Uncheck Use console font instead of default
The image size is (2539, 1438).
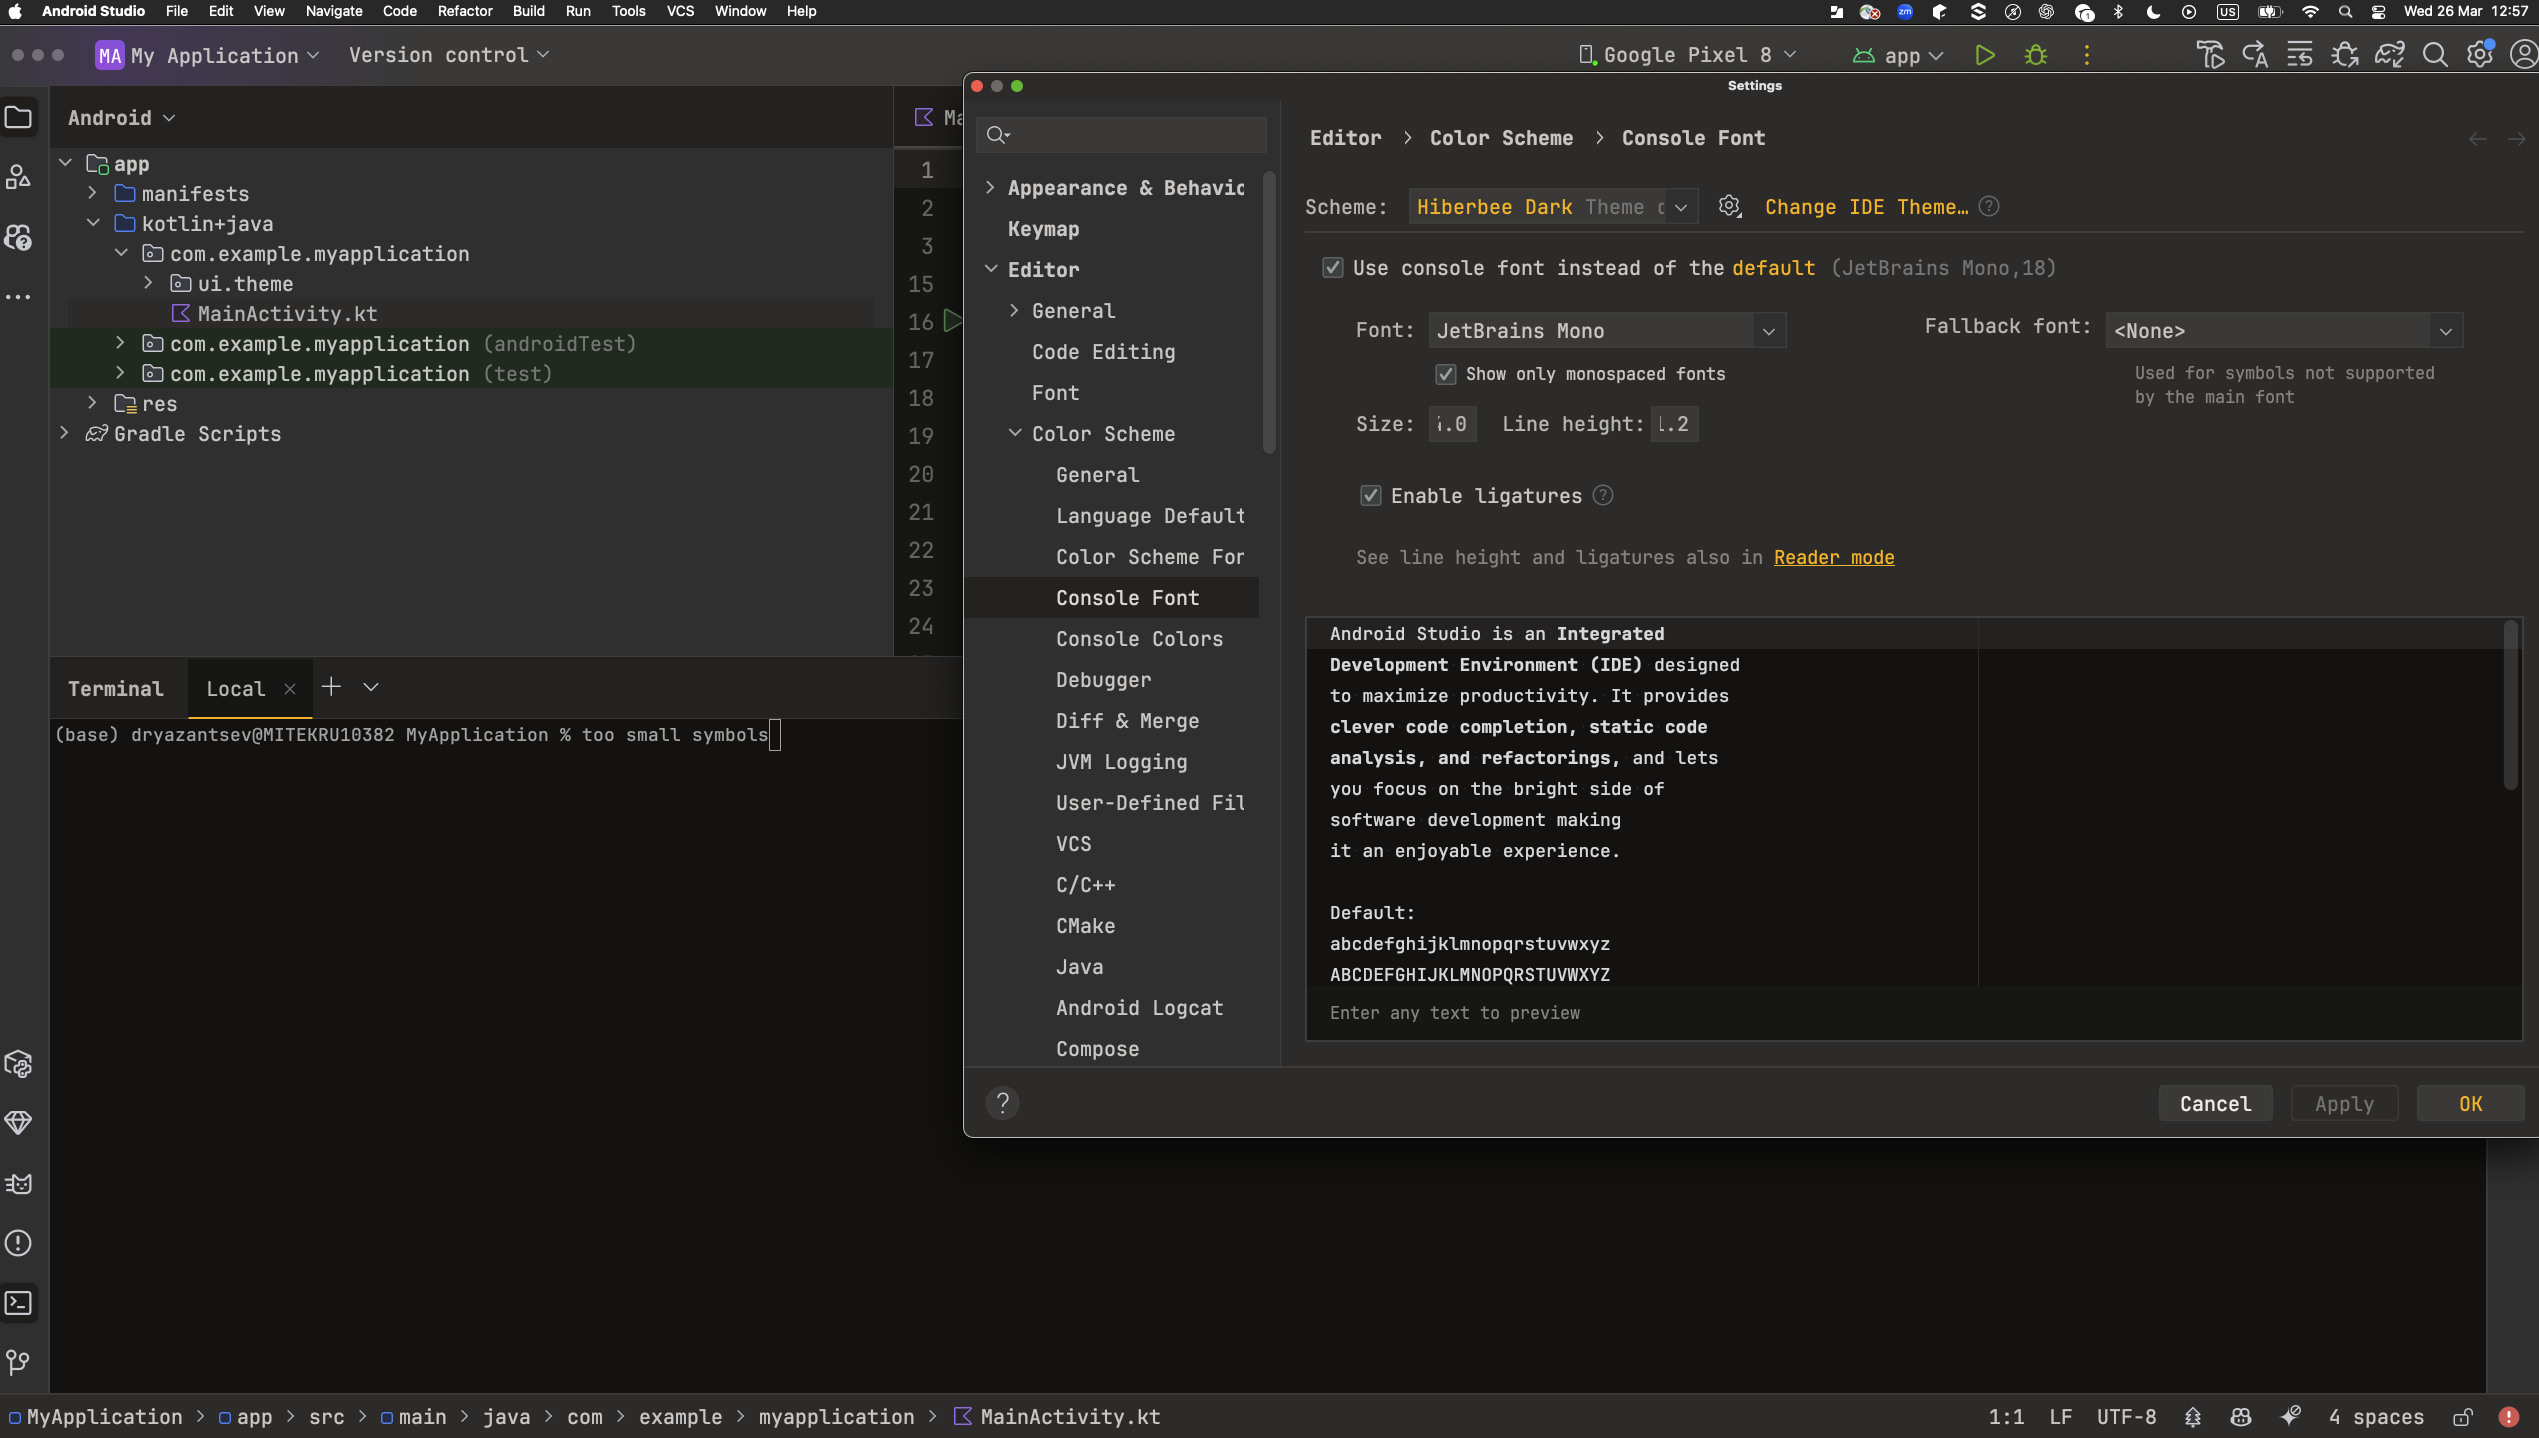(1332, 268)
